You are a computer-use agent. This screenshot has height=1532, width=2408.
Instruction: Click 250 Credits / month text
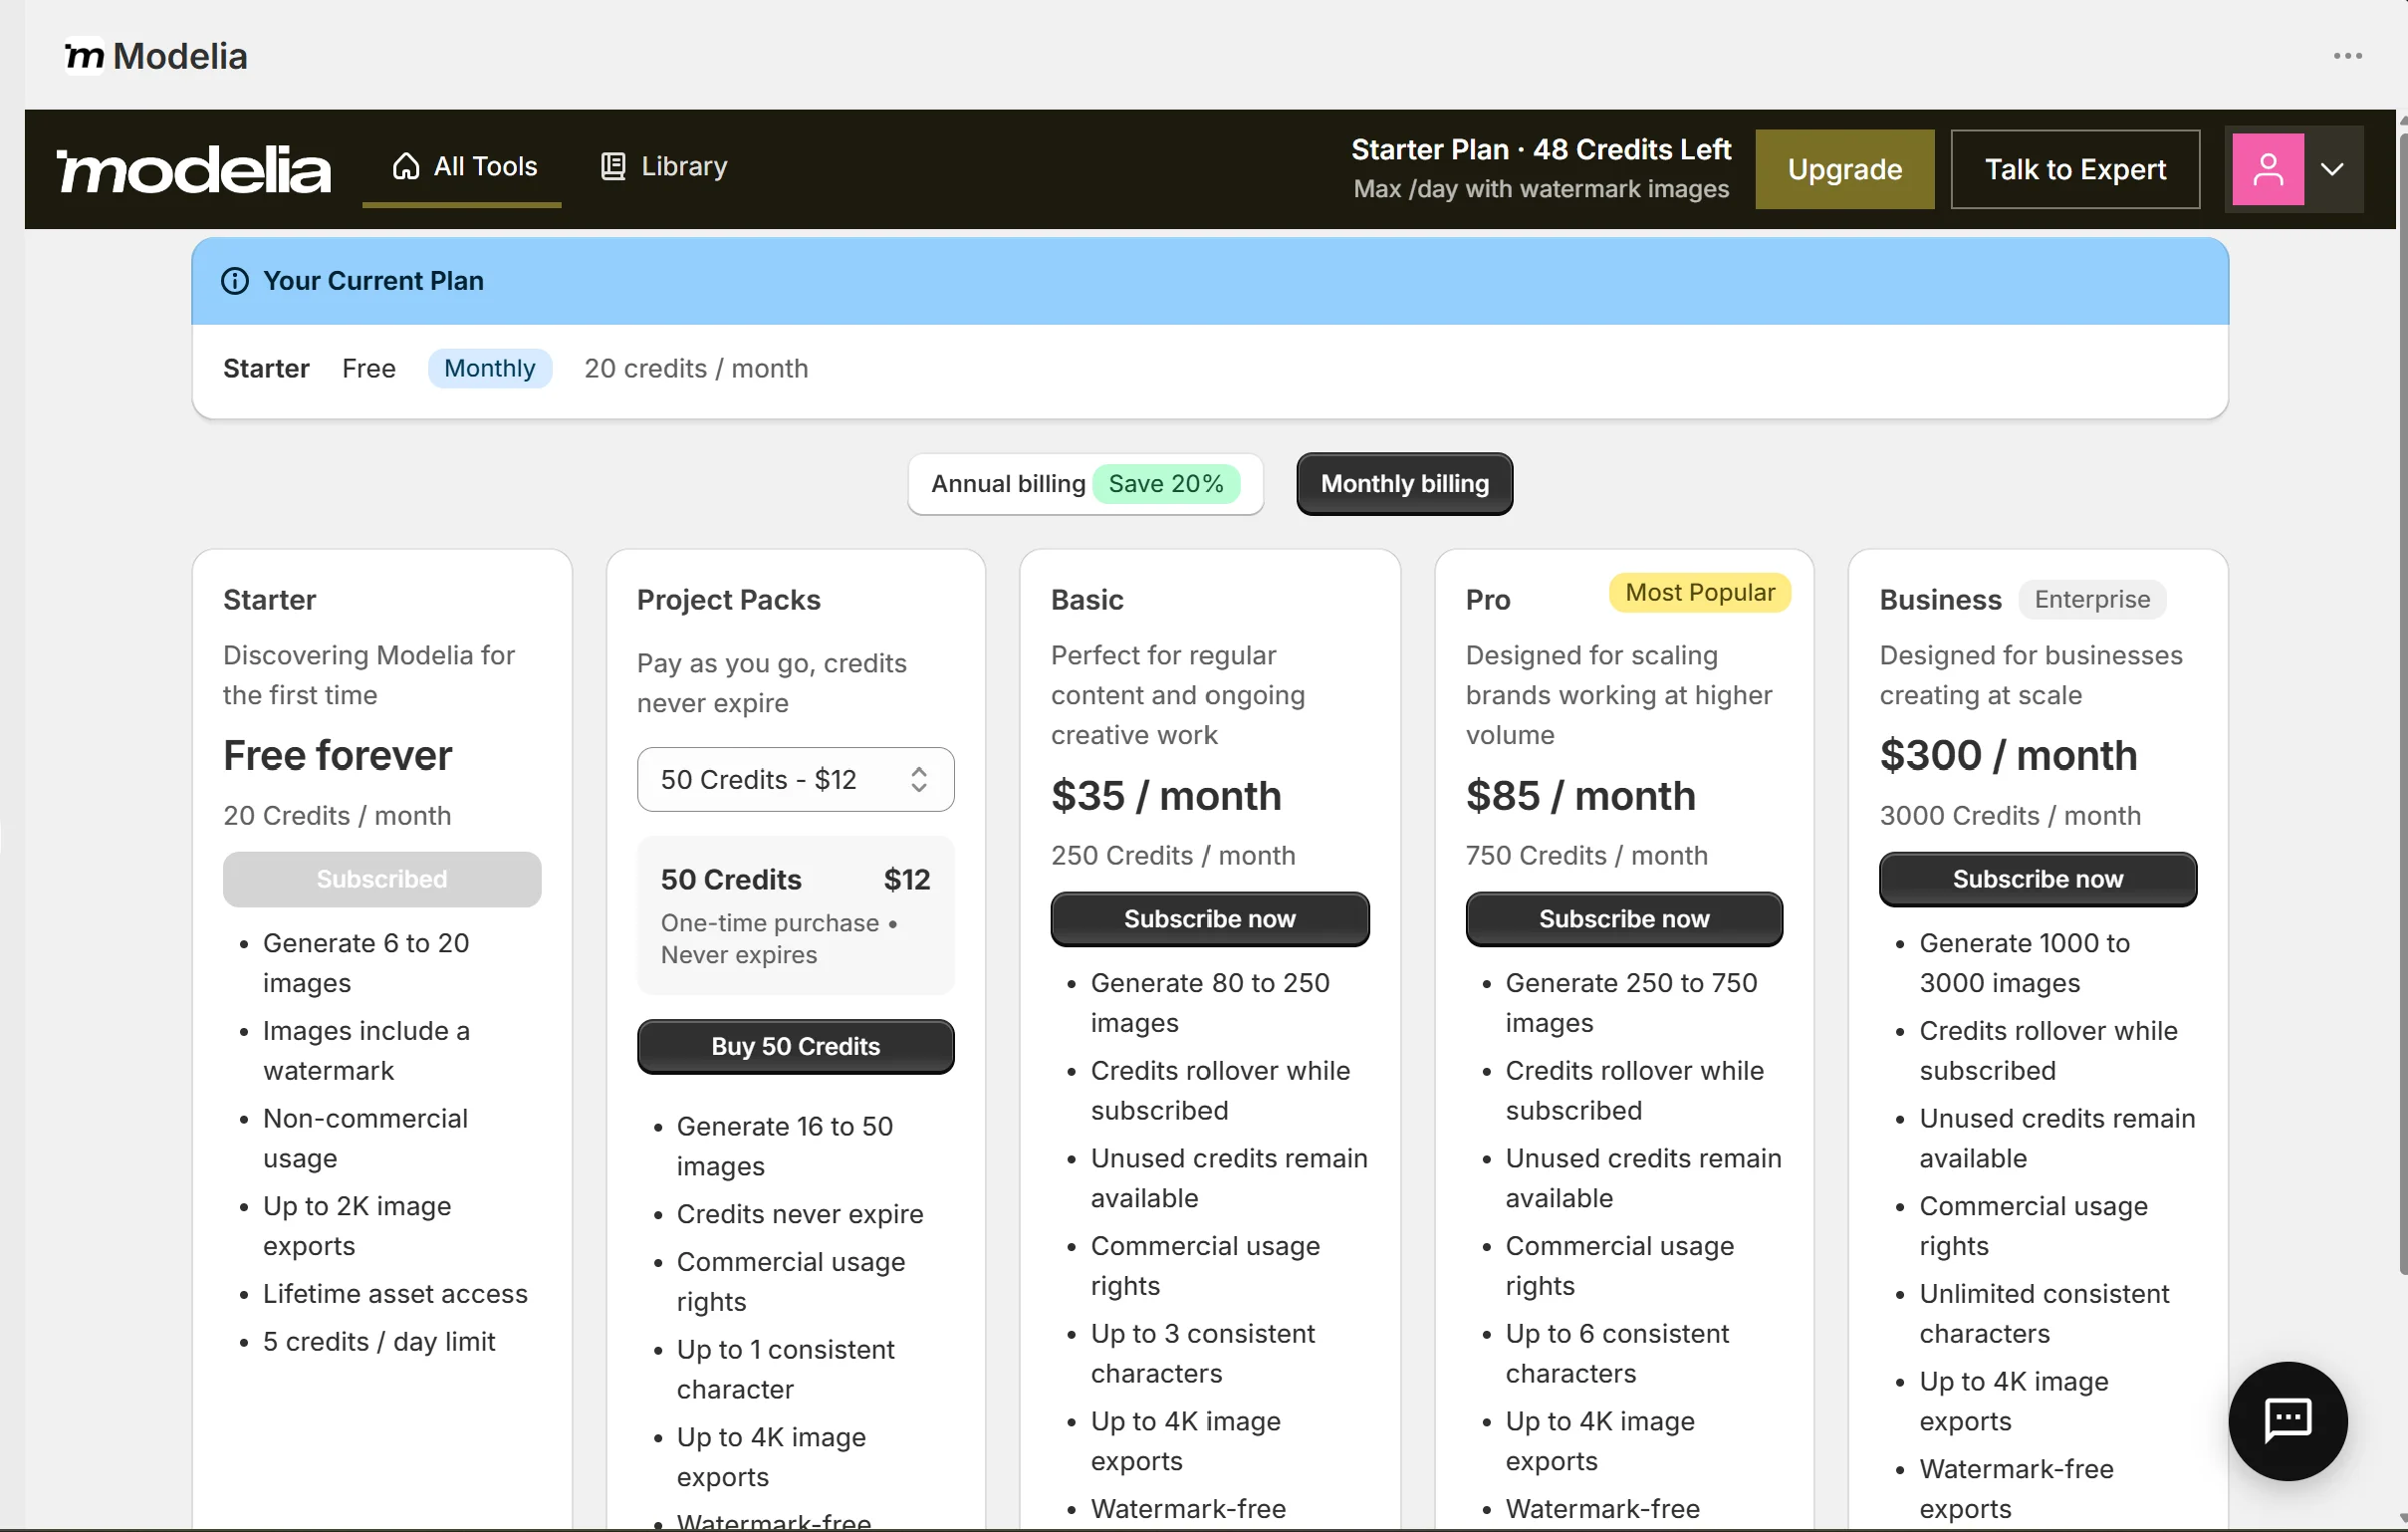click(1172, 855)
